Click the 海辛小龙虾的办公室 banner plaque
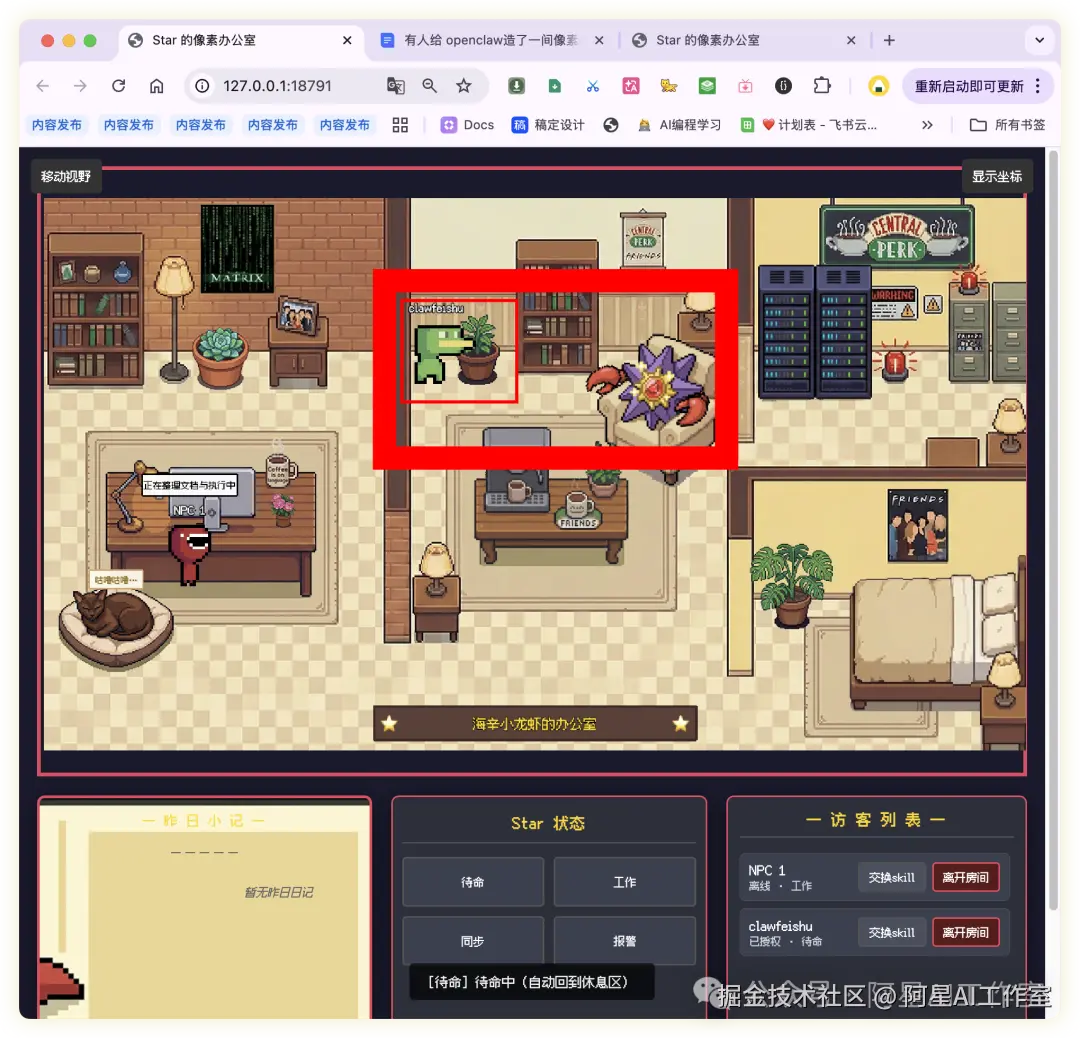 tap(535, 724)
